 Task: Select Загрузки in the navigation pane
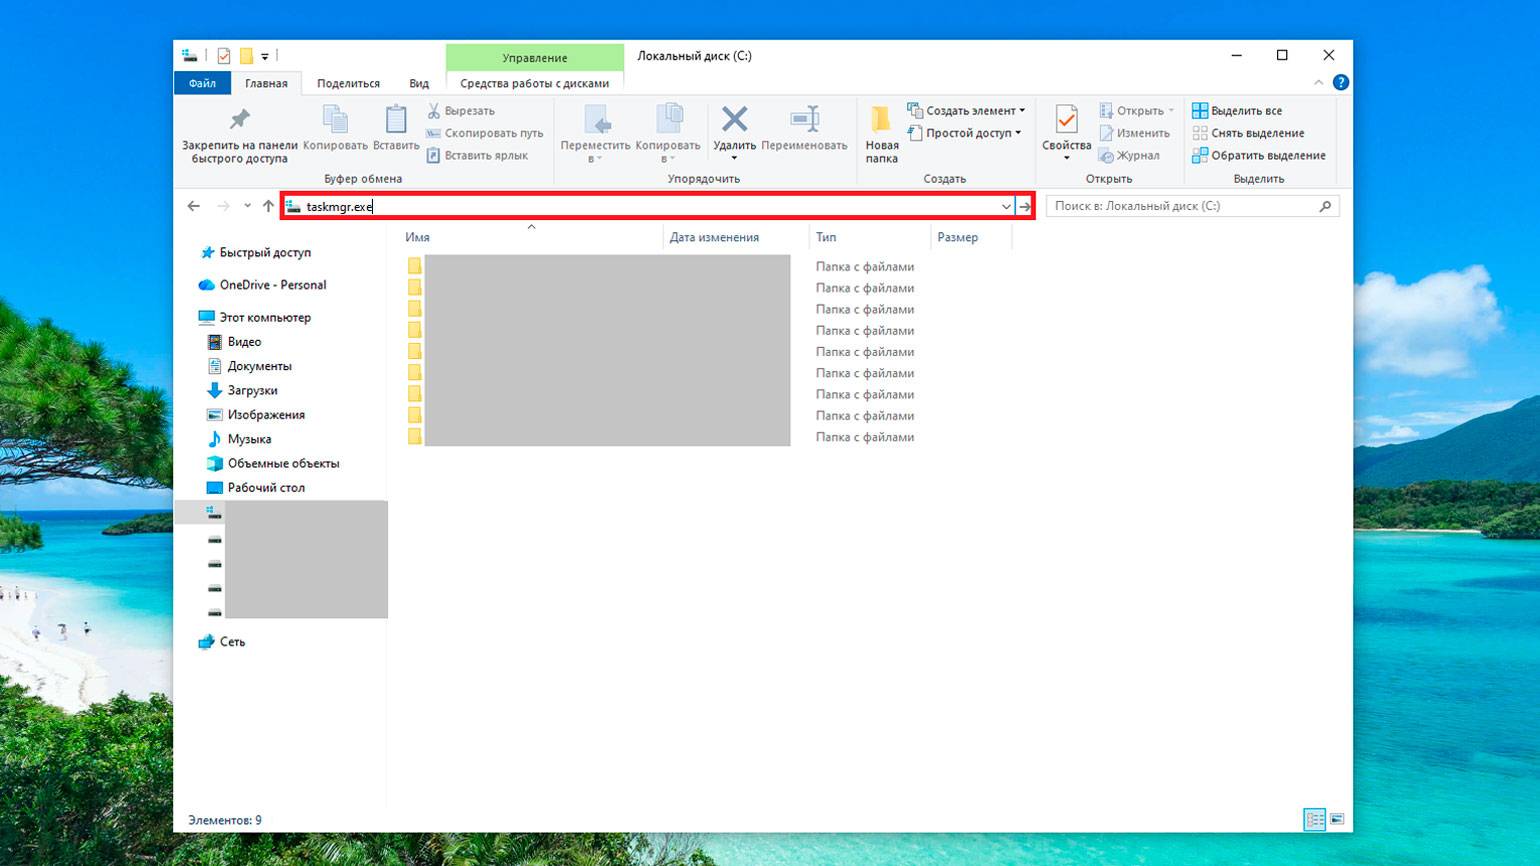(252, 391)
